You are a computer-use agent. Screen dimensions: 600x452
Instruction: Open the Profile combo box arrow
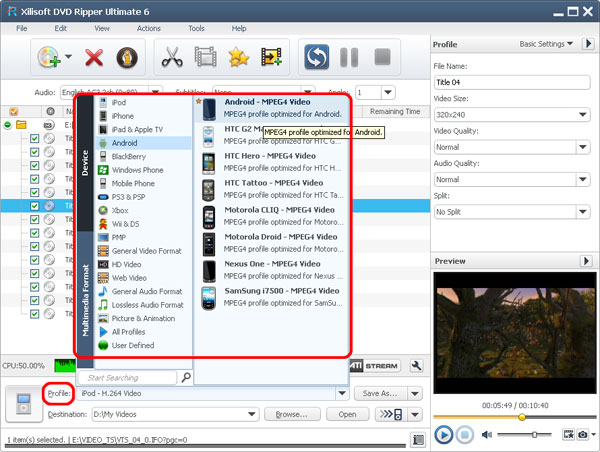pos(342,393)
